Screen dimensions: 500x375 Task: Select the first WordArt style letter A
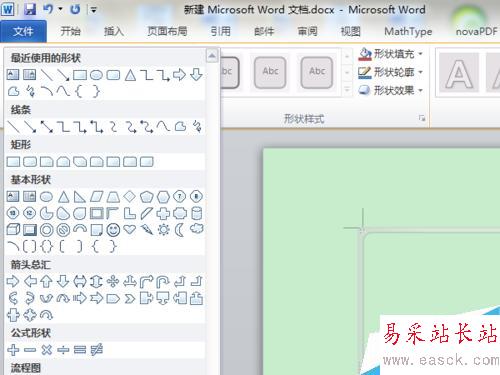click(459, 73)
